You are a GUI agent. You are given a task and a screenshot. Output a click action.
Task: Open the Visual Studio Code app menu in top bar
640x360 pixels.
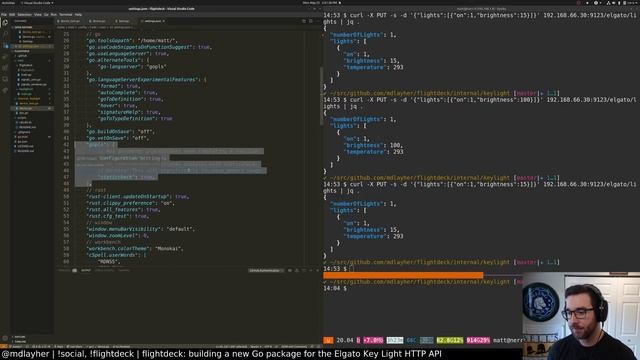(38, 2)
